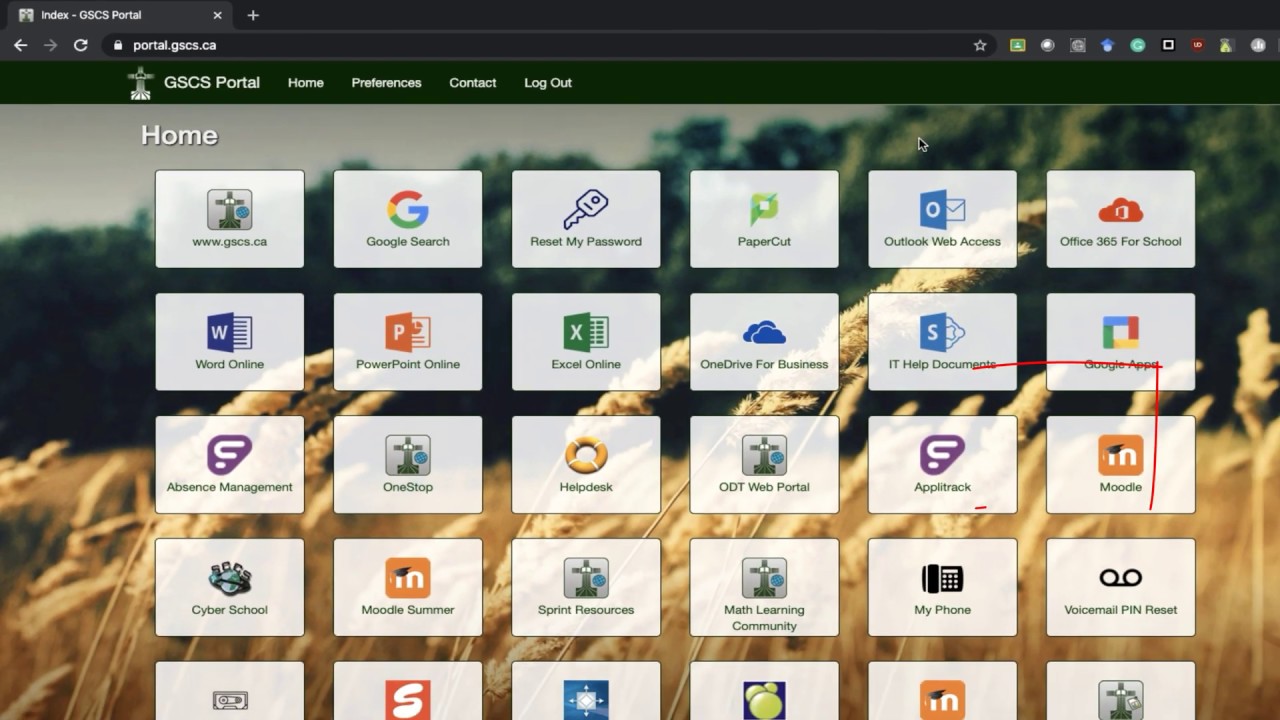Open Voicemail PIN Reset tile
1280x720 pixels.
pyautogui.click(x=1120, y=588)
